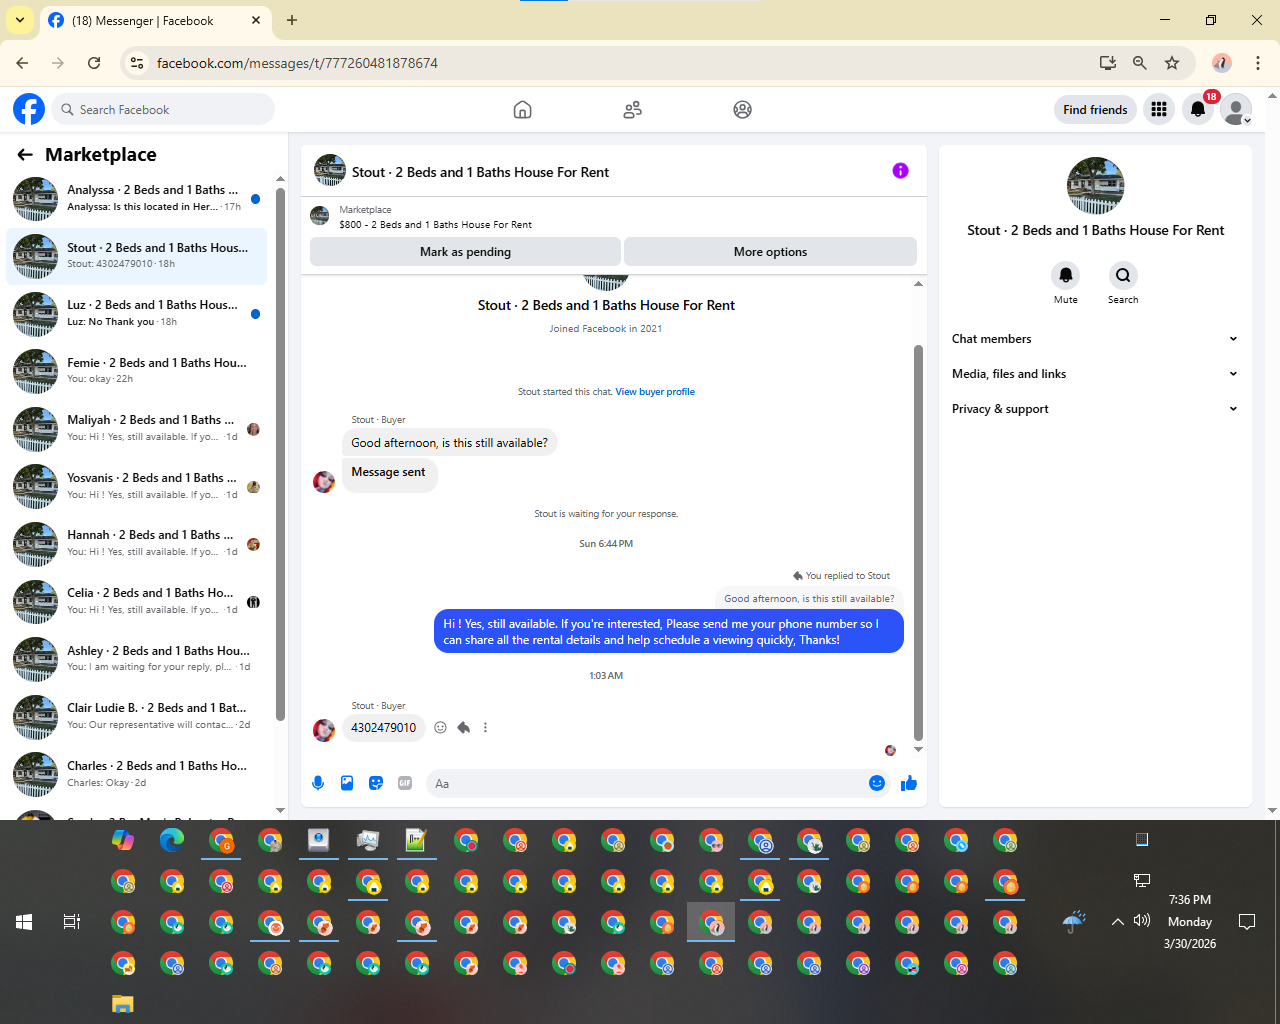View site information icon in address bar
The image size is (1280, 1024).
pyautogui.click(x=137, y=63)
